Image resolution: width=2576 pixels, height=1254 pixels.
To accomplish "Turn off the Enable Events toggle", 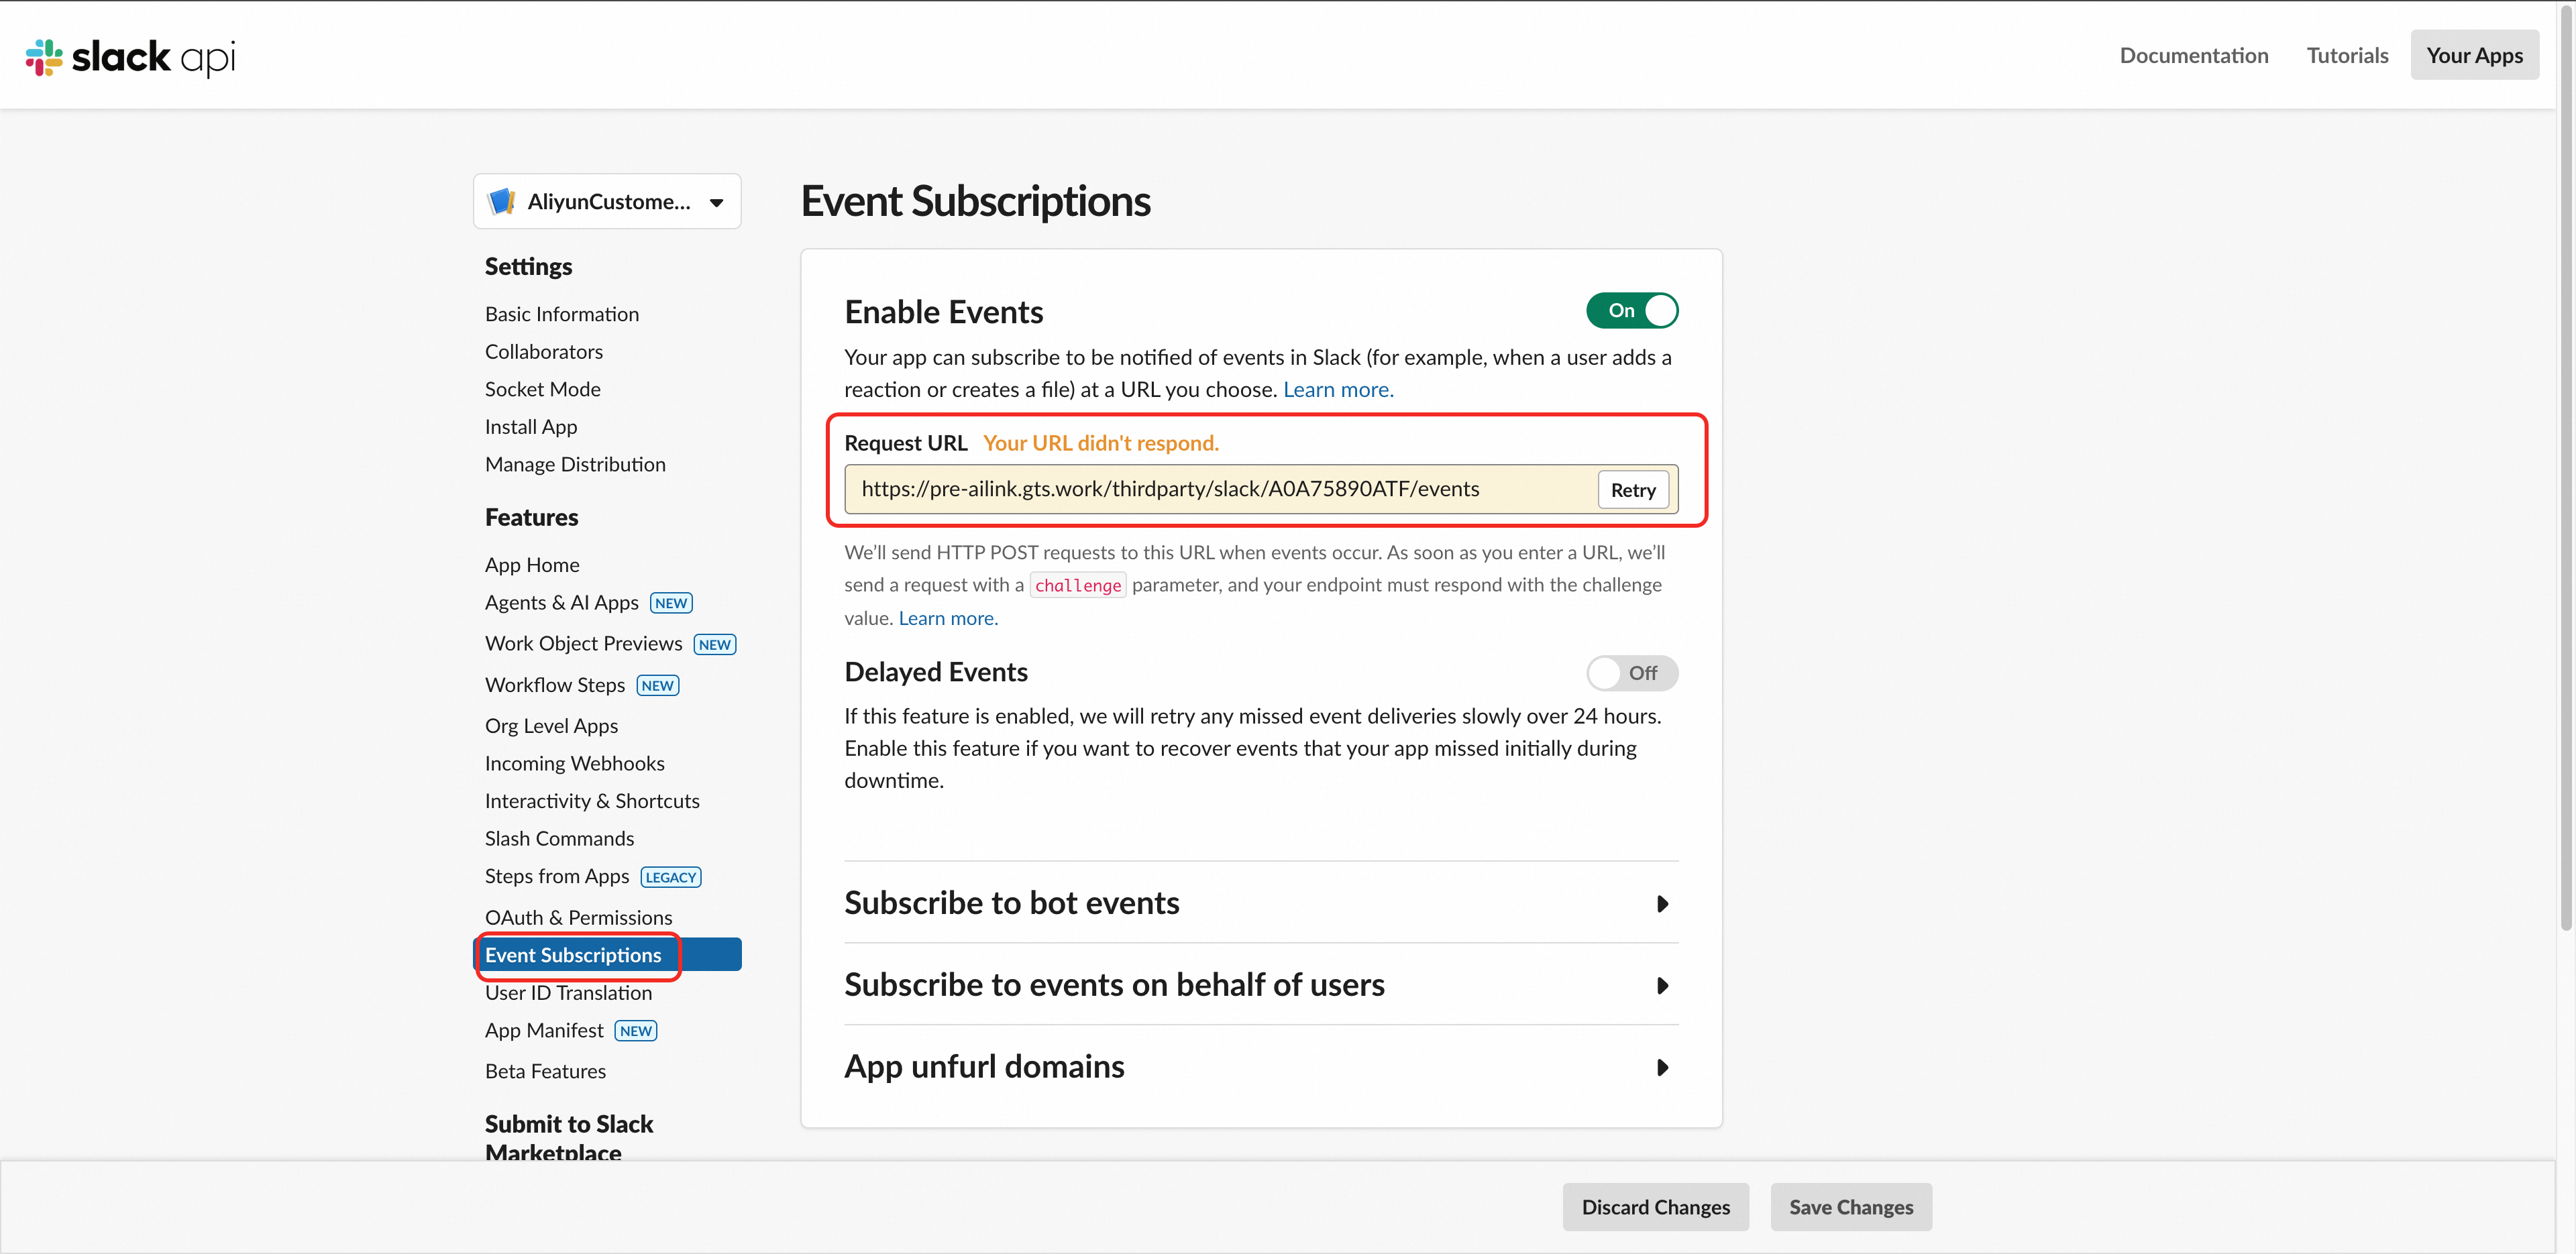I will pos(1632,311).
